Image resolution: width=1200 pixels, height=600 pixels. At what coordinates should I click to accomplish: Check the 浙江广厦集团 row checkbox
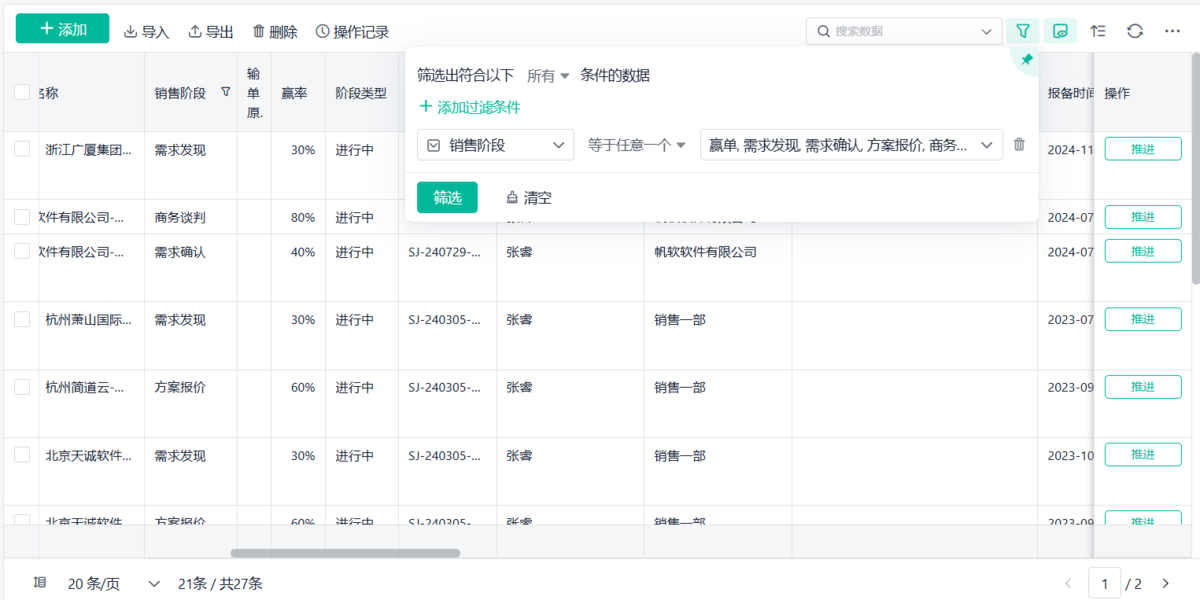(22, 149)
